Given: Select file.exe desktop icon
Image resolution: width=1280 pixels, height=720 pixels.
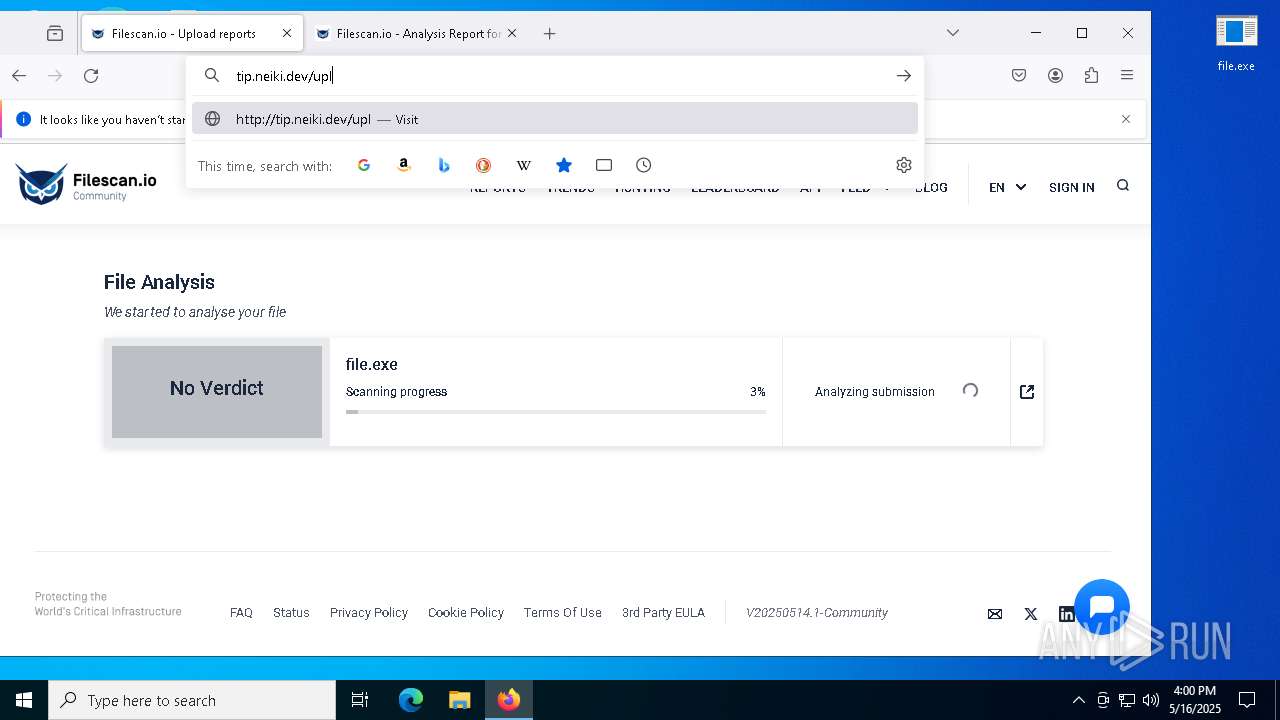Looking at the screenshot, I should point(1236,44).
